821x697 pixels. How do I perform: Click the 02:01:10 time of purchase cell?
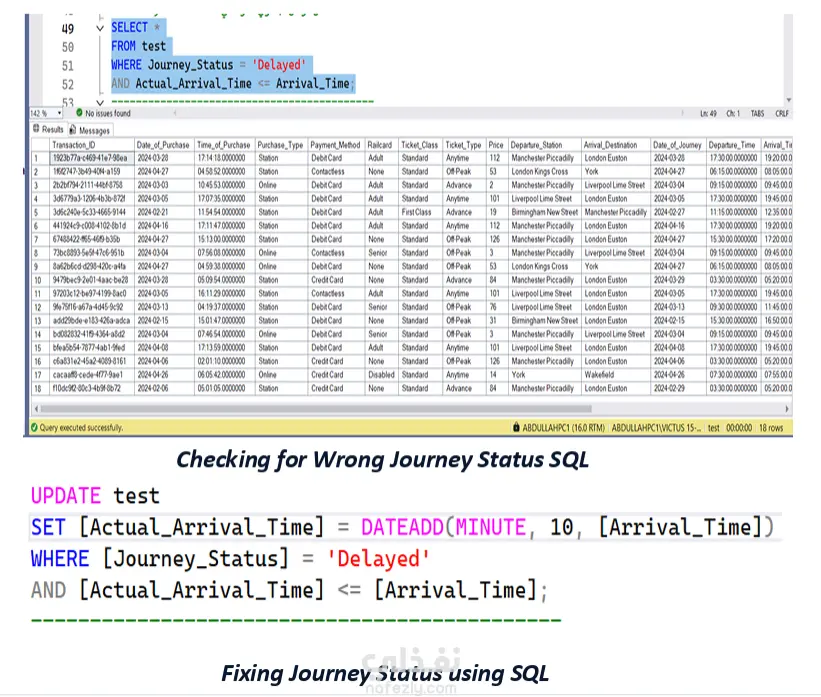pyautogui.click(x=224, y=361)
